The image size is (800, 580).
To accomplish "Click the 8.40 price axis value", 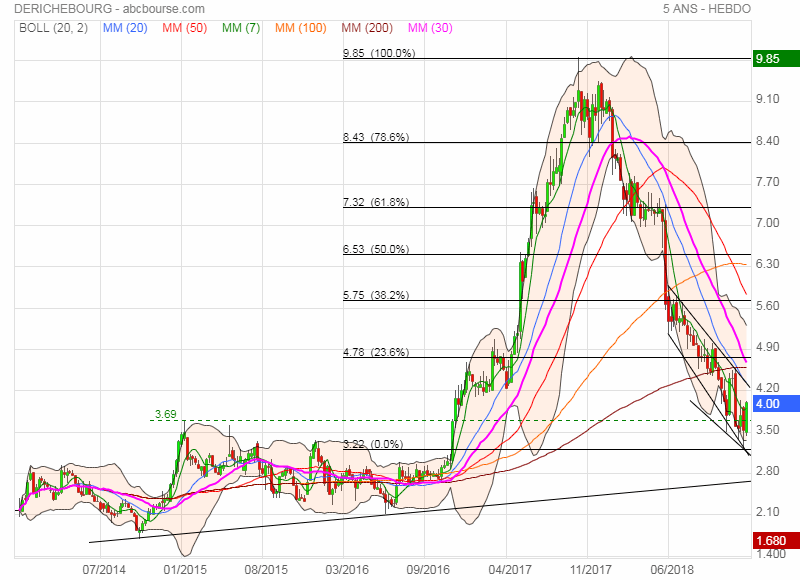I will [768, 141].
